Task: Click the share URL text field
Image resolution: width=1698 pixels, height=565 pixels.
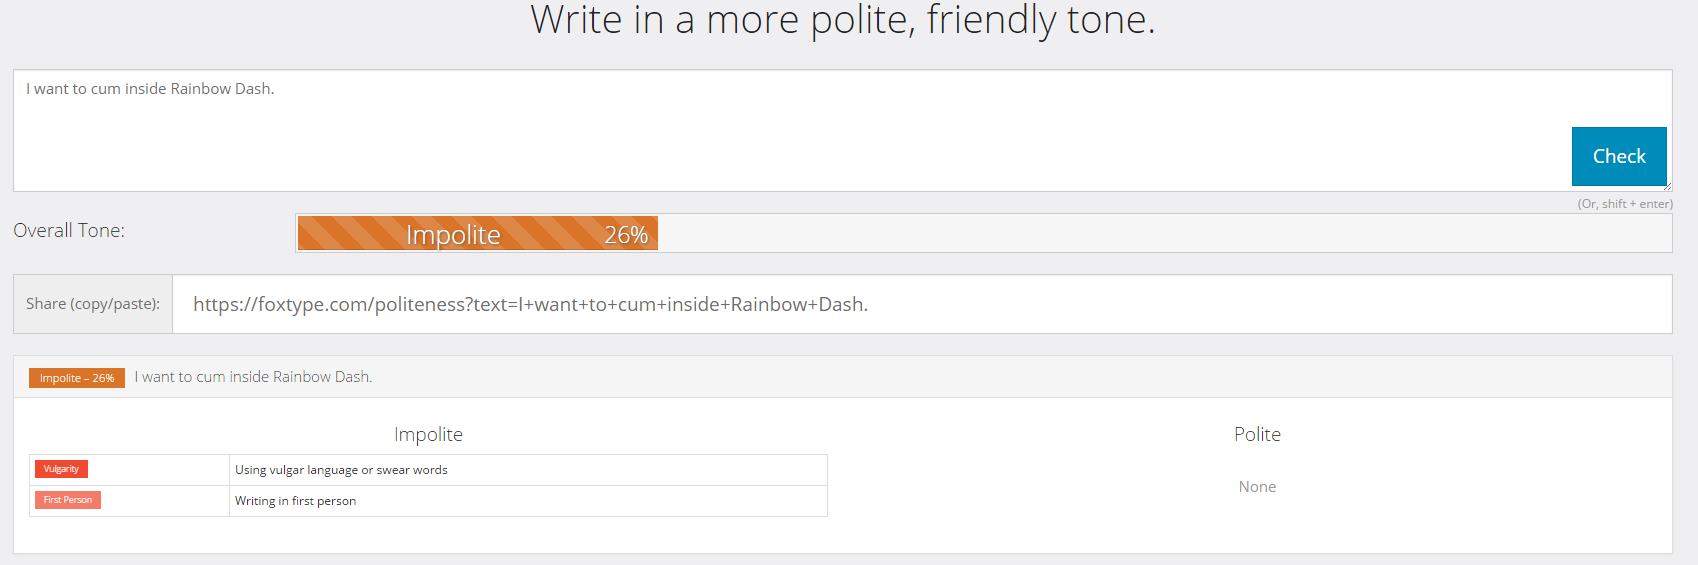Action: [920, 304]
